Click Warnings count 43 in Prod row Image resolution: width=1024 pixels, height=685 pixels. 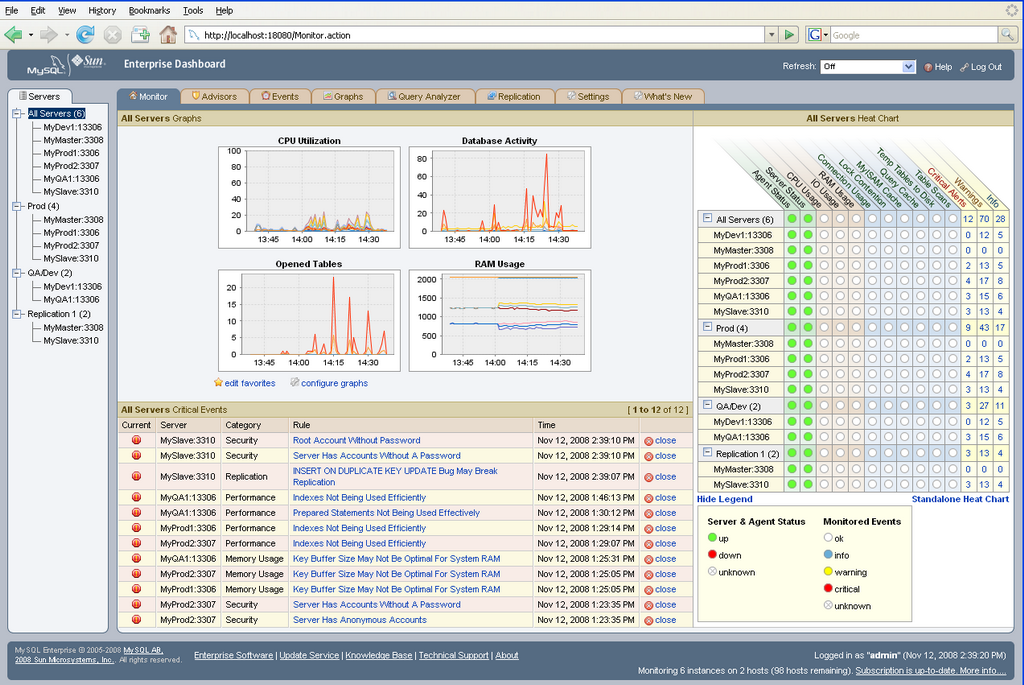click(984, 328)
